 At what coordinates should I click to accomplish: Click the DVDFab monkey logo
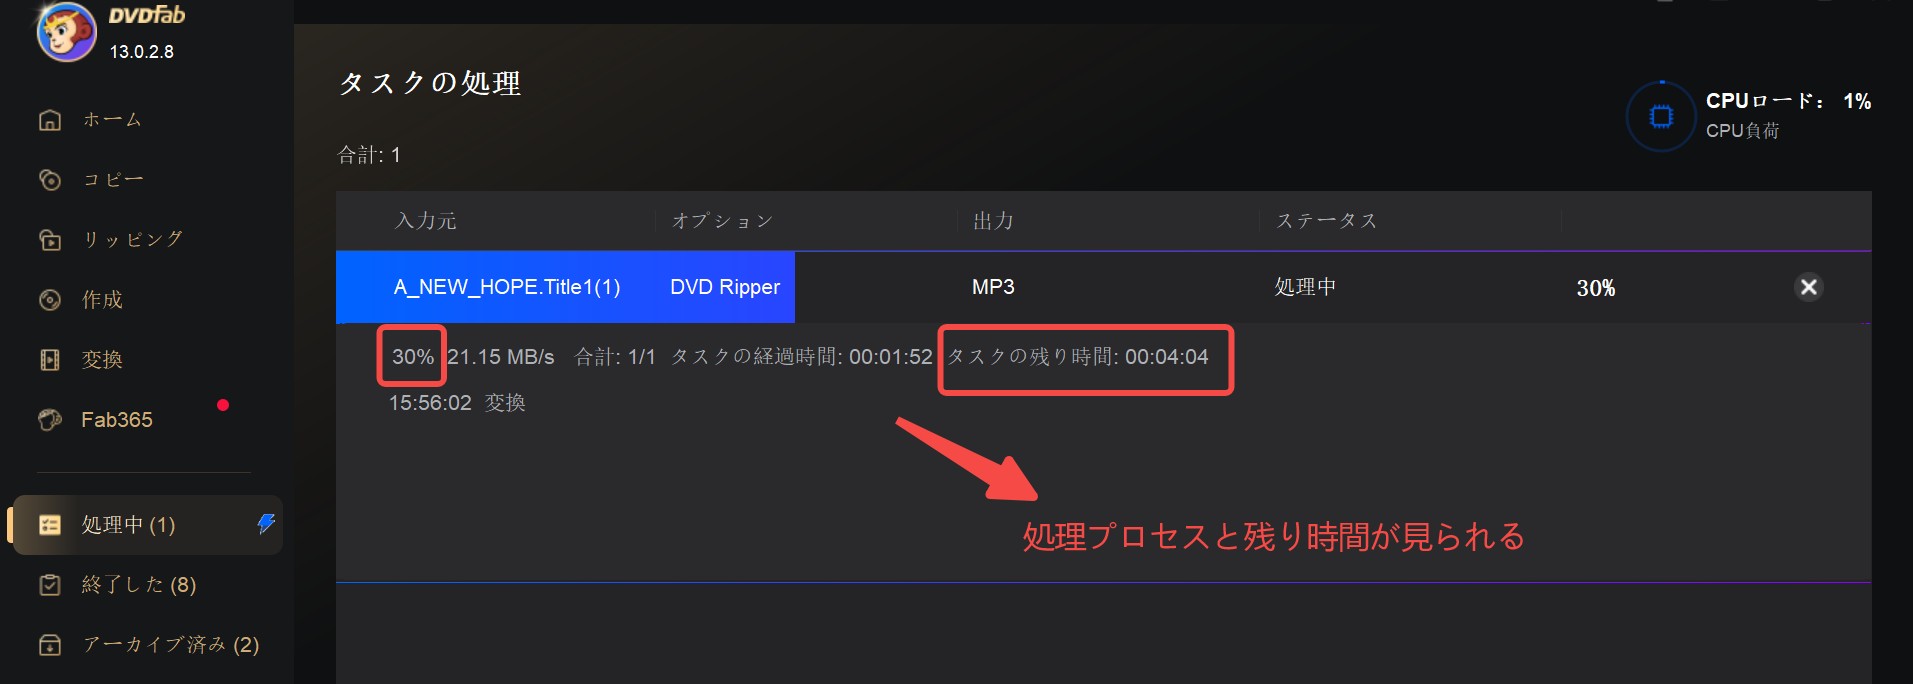[x=66, y=31]
